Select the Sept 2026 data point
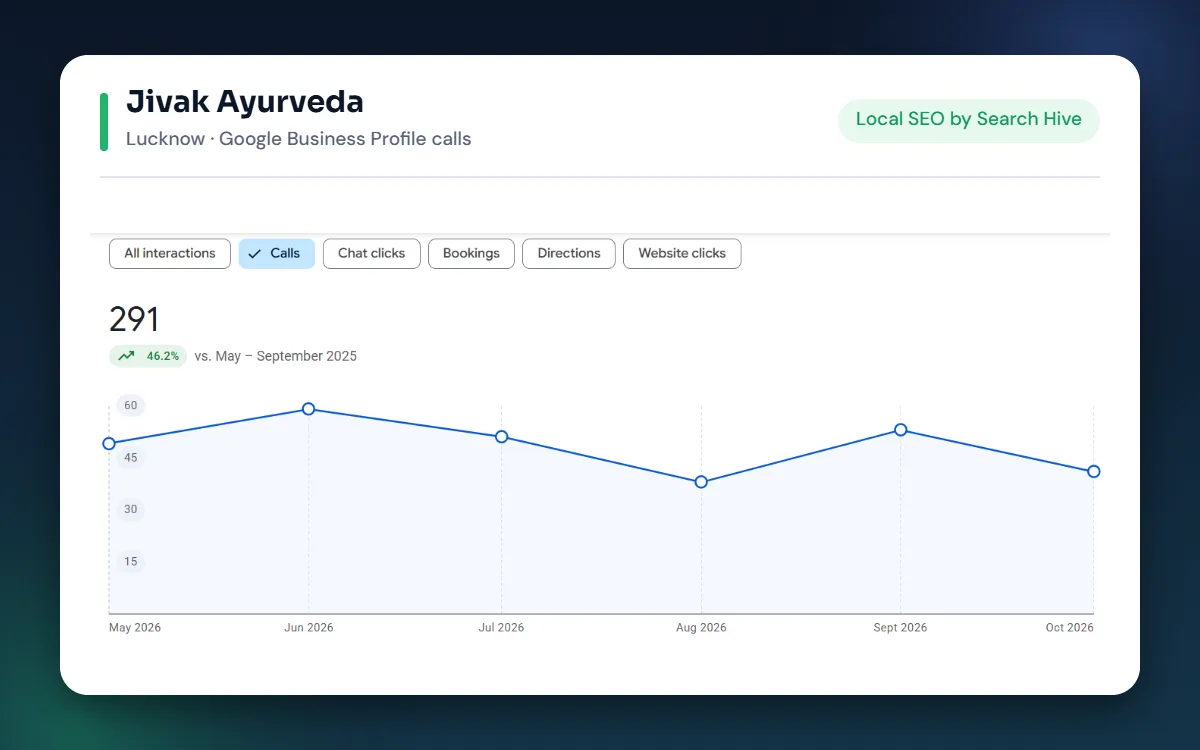The width and height of the screenshot is (1200, 750). (x=901, y=430)
